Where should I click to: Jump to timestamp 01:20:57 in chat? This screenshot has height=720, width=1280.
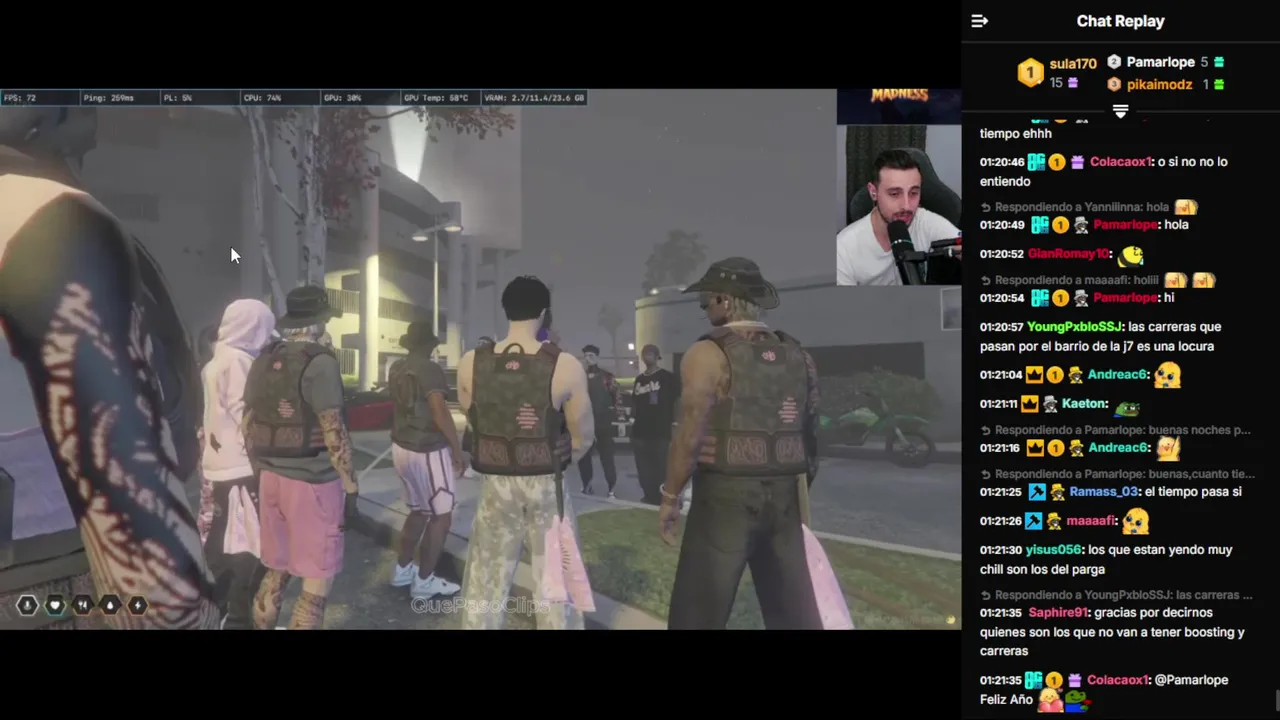(1002, 327)
